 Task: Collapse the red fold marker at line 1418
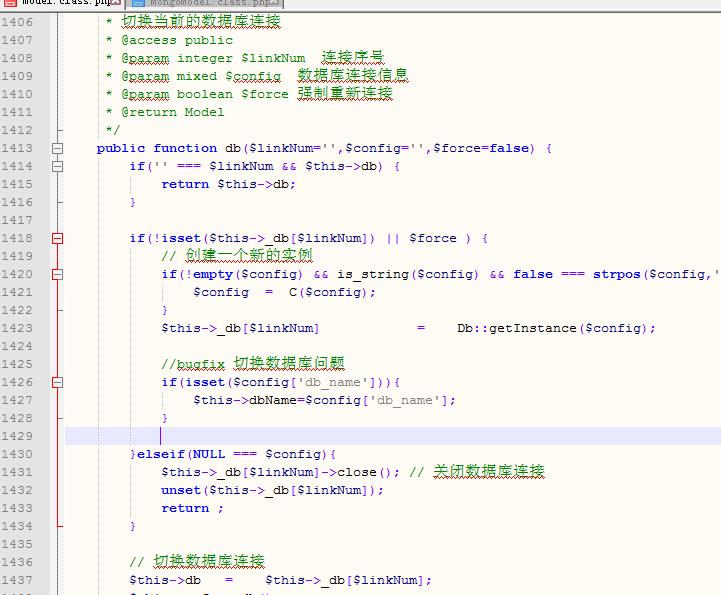pyautogui.click(x=57, y=238)
